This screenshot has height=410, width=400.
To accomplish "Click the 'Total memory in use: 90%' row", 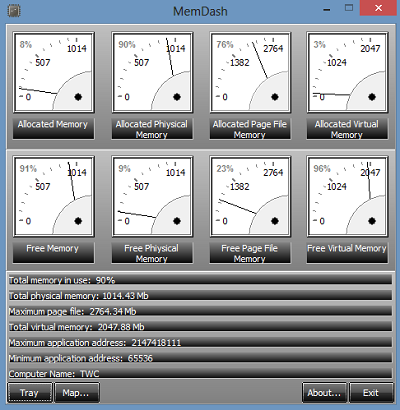I will 200,280.
